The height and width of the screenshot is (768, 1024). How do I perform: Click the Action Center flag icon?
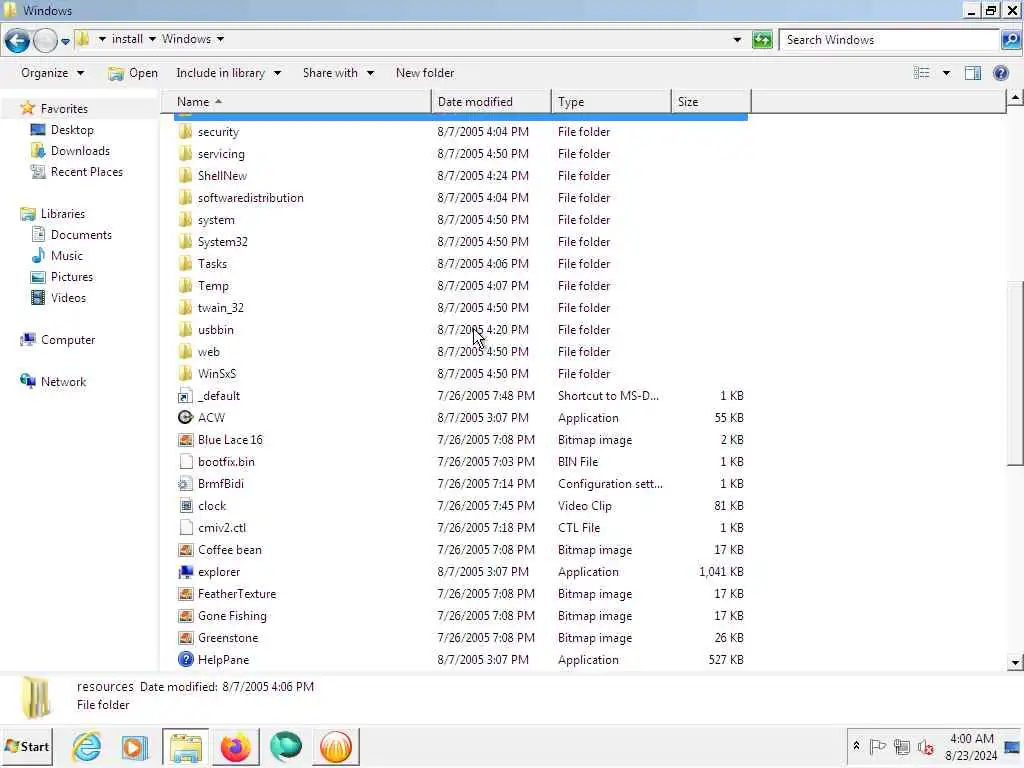(878, 747)
